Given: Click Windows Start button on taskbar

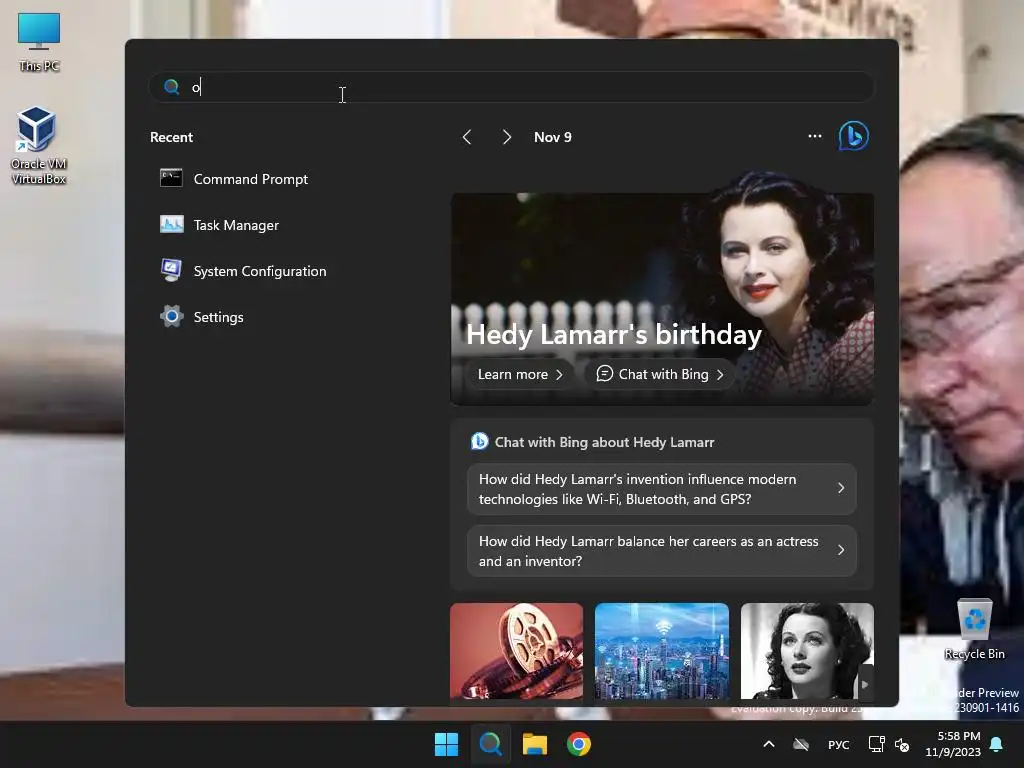Looking at the screenshot, I should click(x=447, y=744).
